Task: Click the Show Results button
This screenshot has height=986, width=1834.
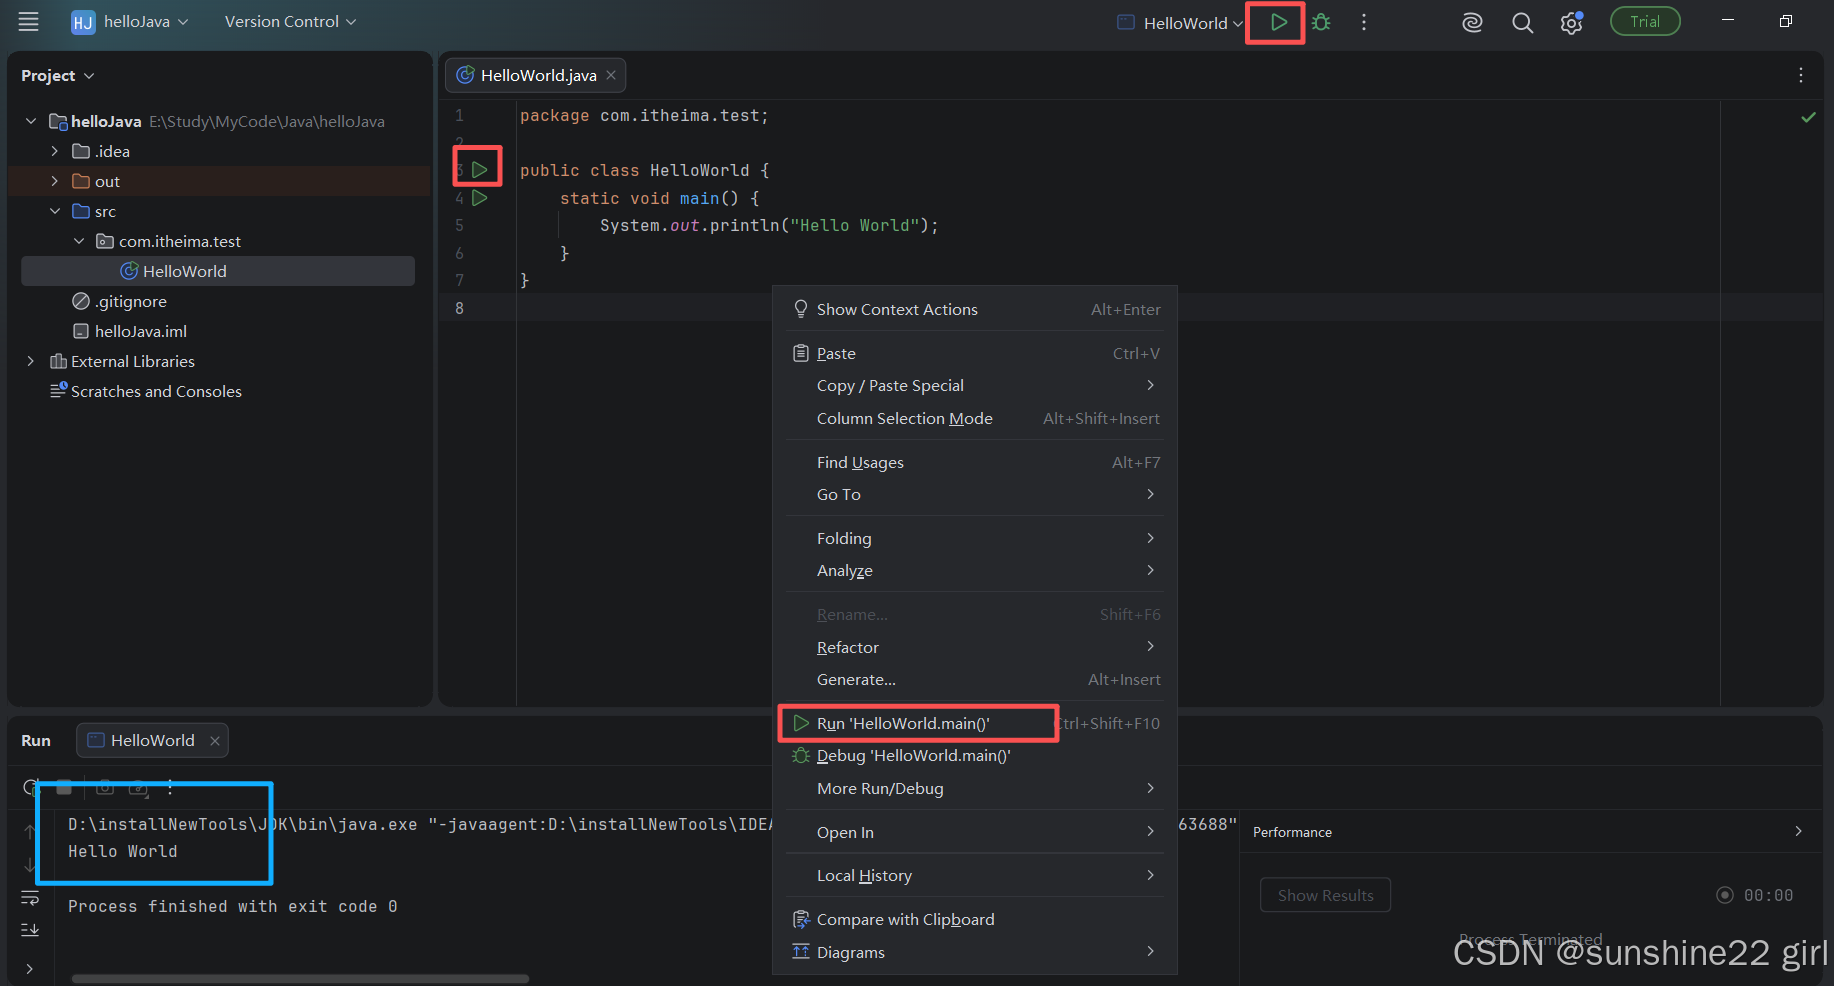Action: [1325, 895]
